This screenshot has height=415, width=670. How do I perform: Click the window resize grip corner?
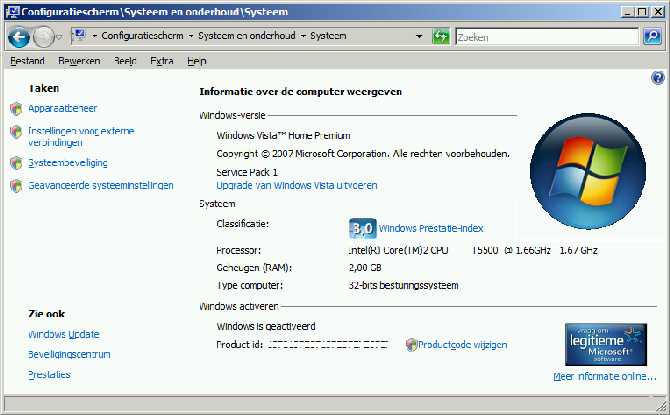pos(661,404)
